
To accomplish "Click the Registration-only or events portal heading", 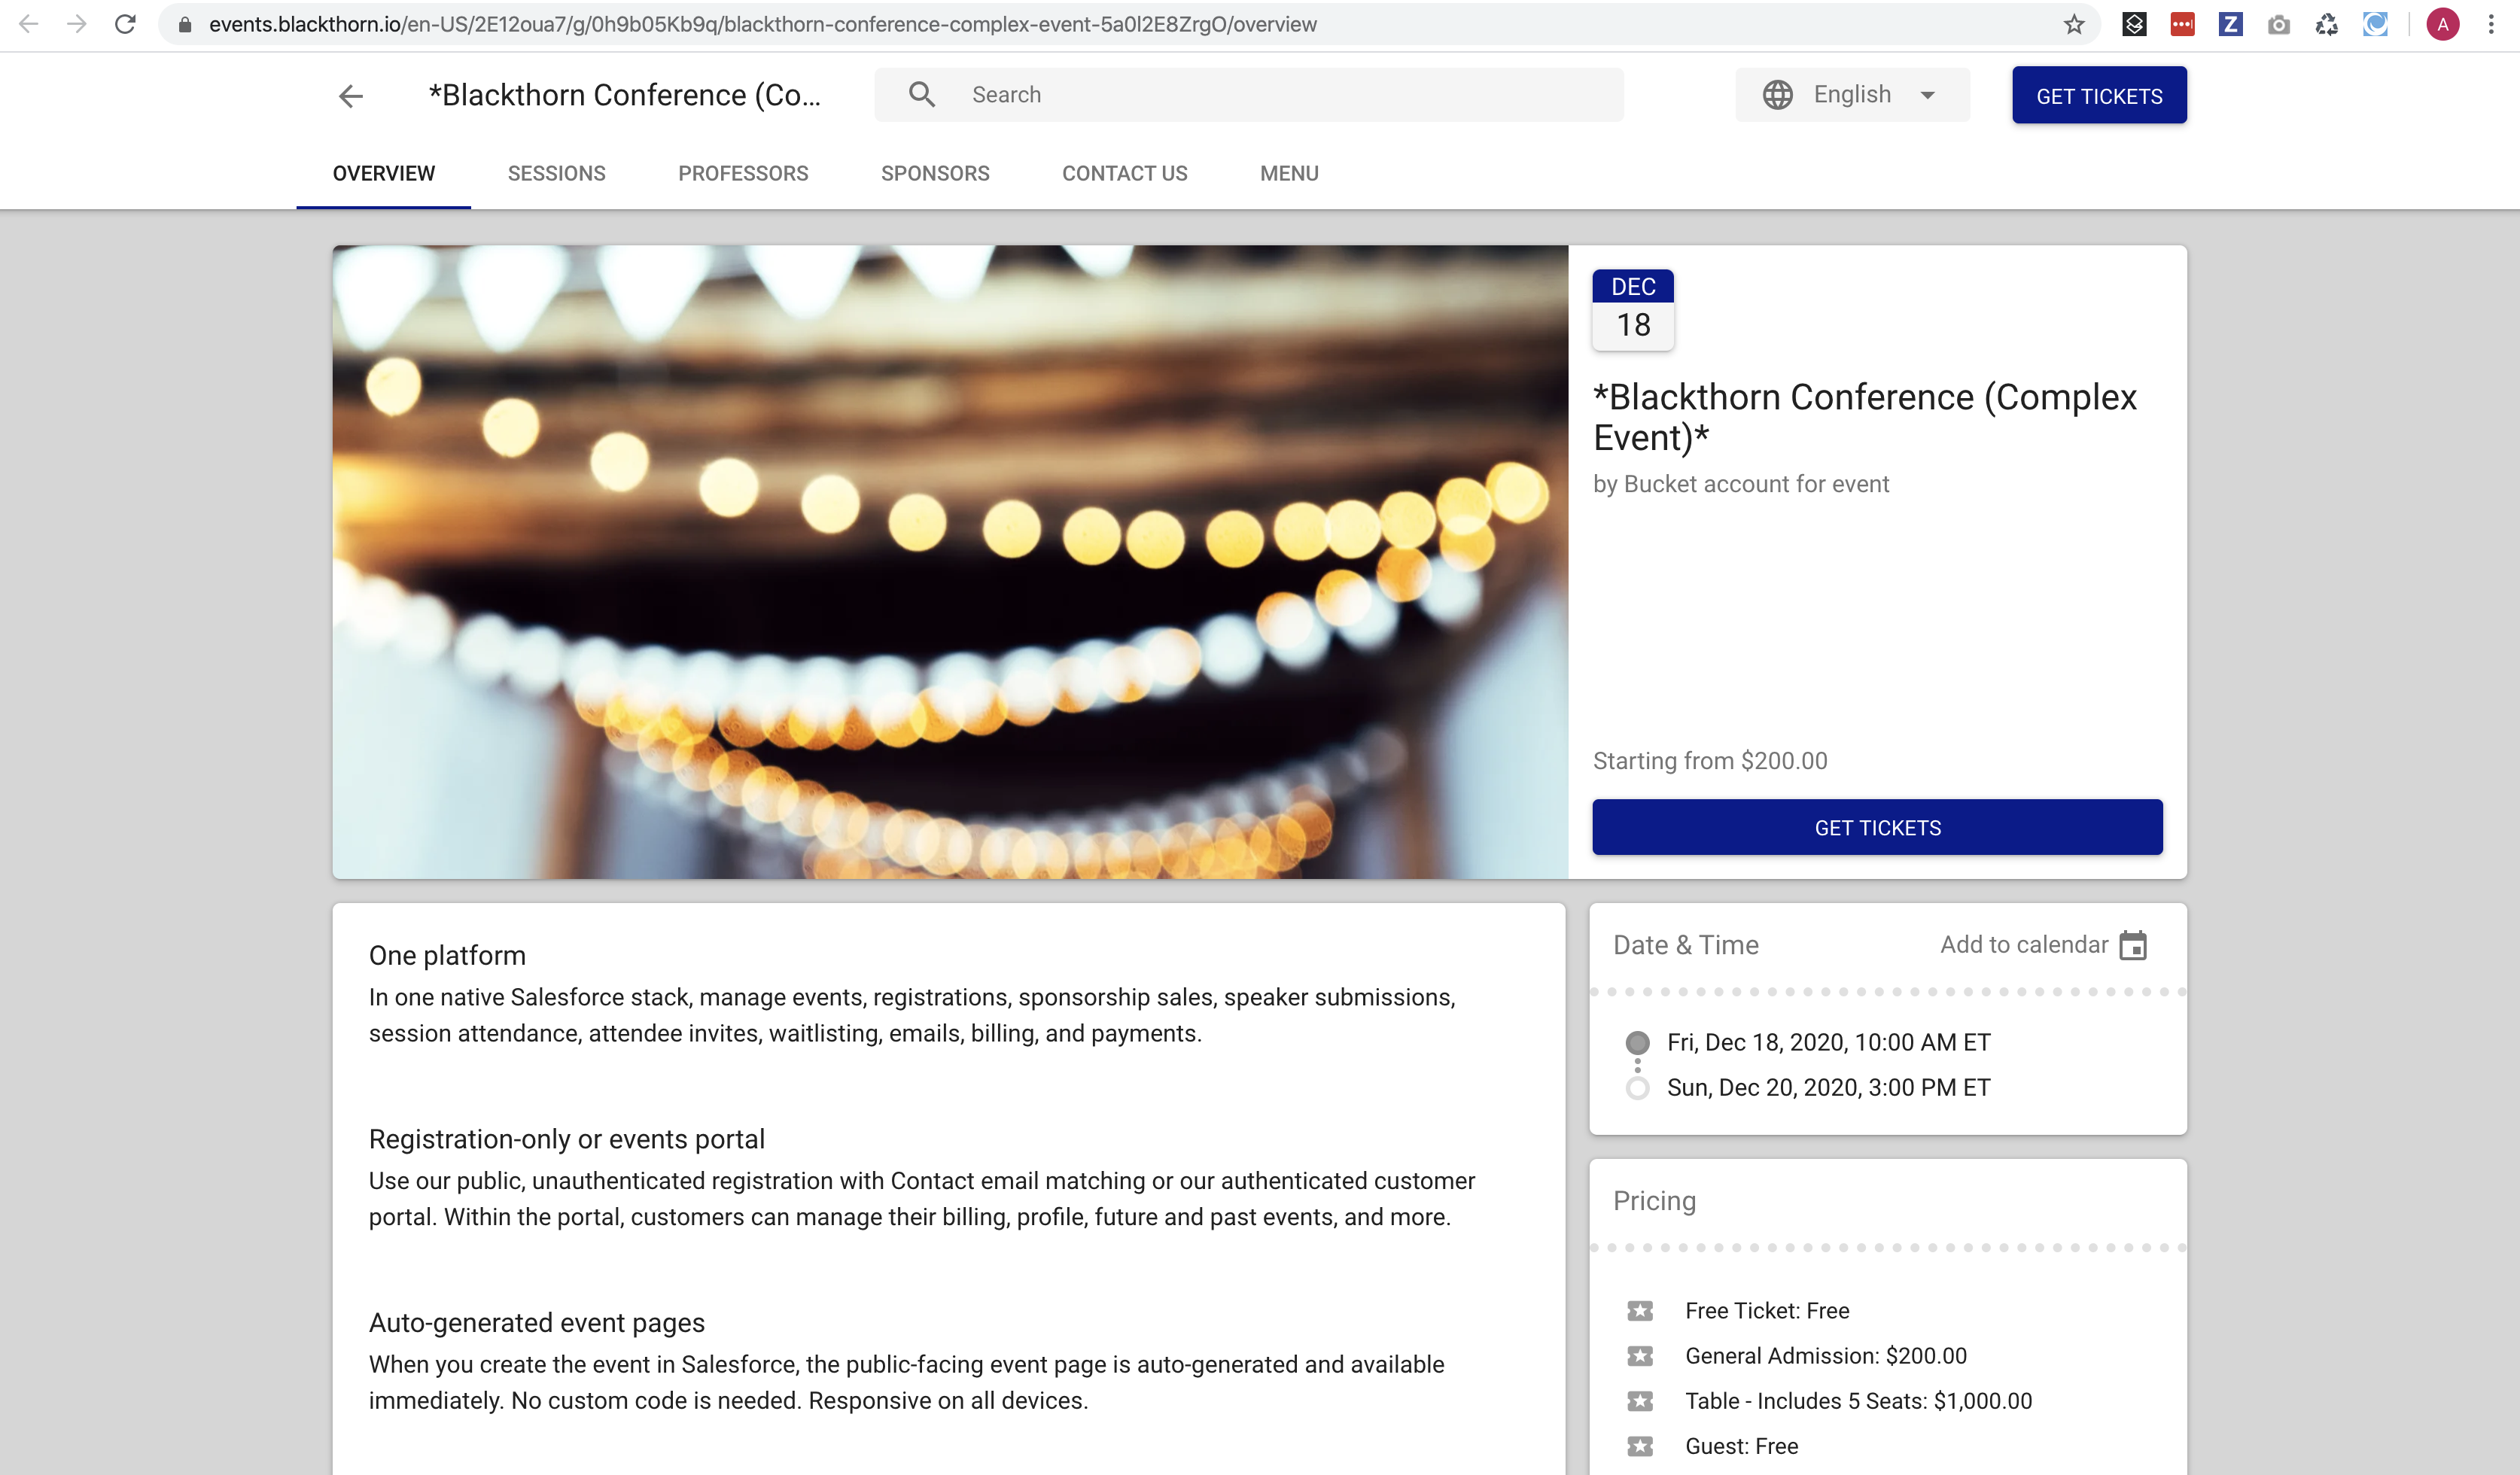I will point(567,1139).
